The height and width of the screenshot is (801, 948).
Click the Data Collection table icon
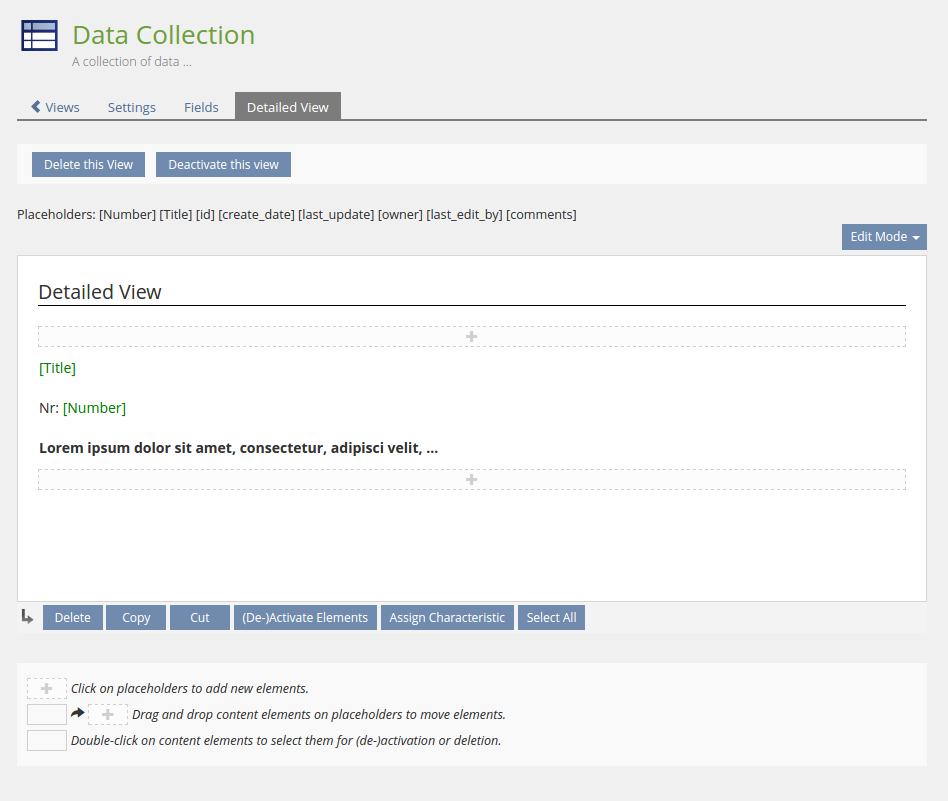[39, 35]
